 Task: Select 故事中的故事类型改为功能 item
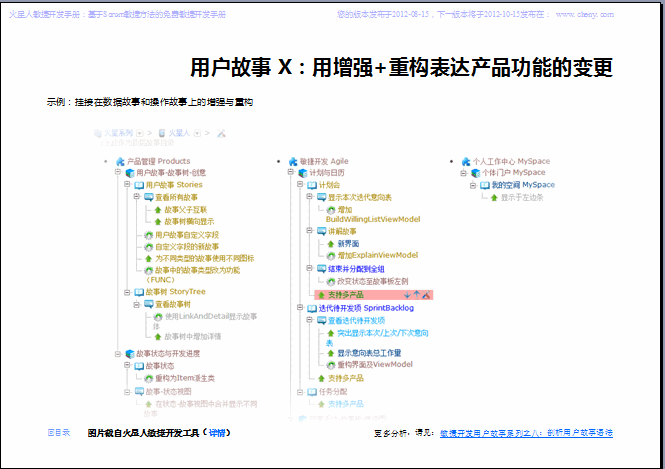click(x=193, y=275)
